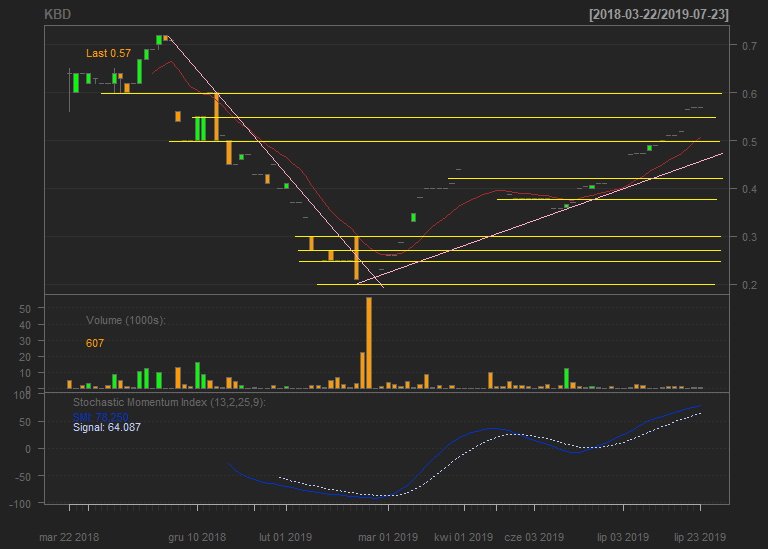This screenshot has height=549, width=768.
Task: Click the volume axis label 50
Action: [x=25, y=309]
